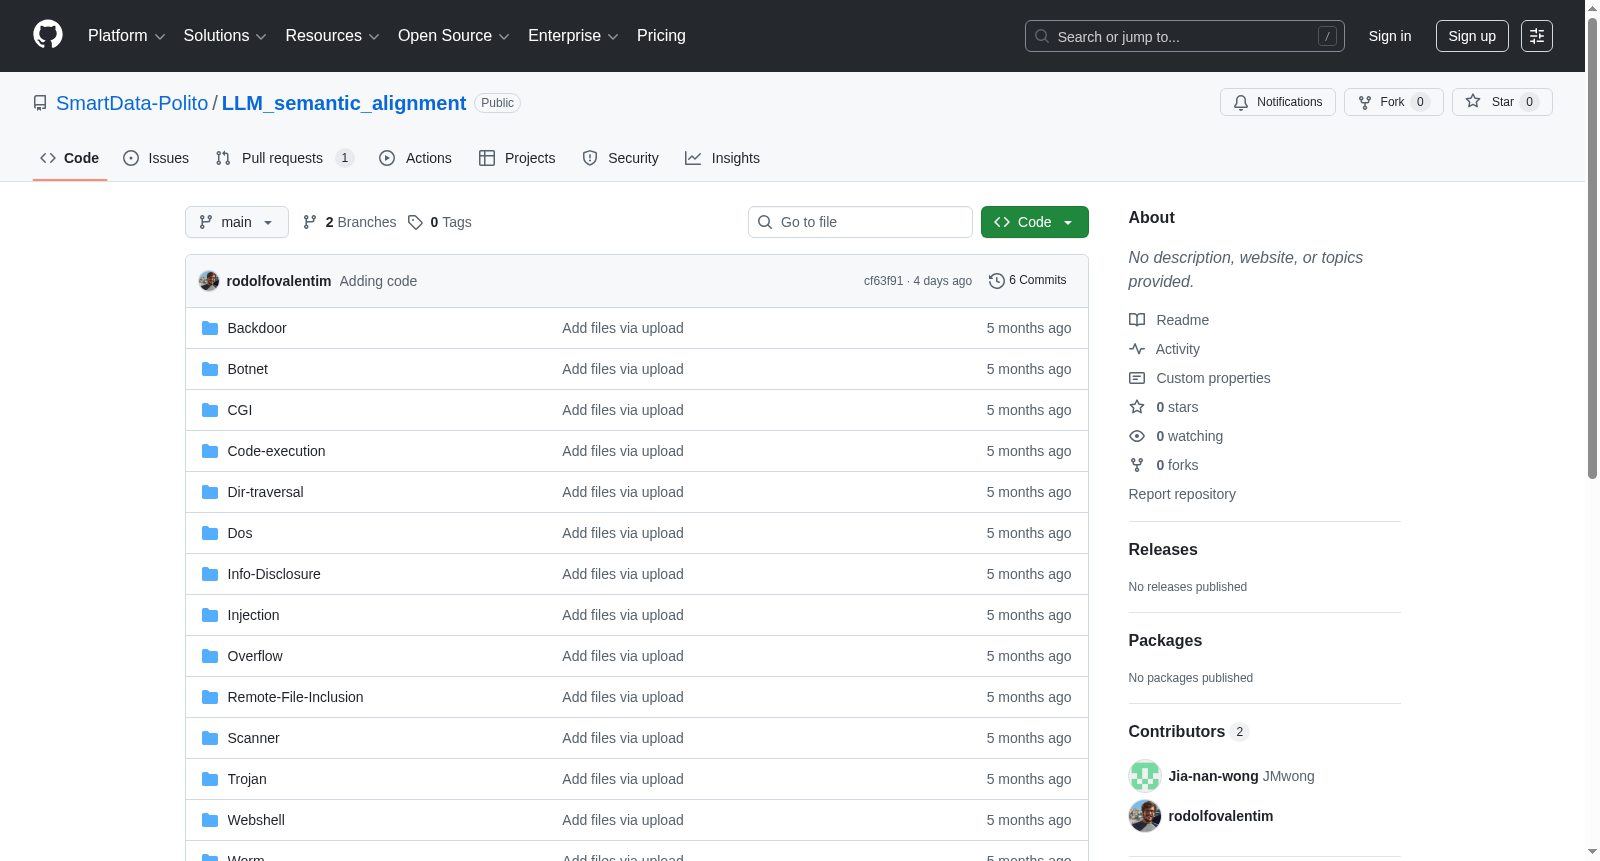Open the Botnet folder icon

coord(210,369)
